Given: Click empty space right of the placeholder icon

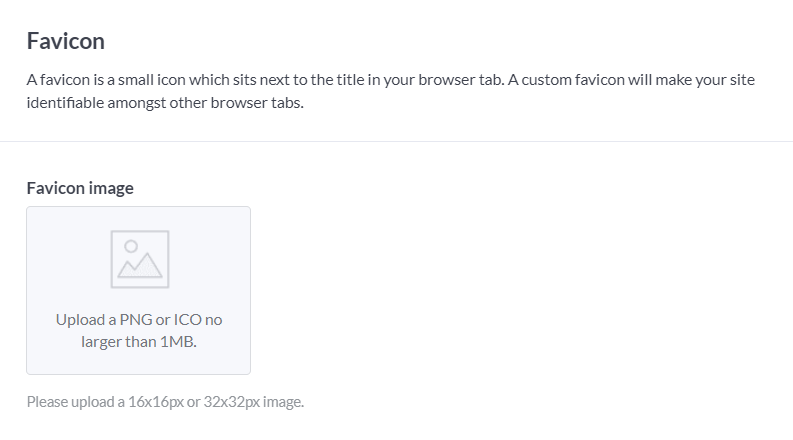Looking at the screenshot, I should [209, 259].
